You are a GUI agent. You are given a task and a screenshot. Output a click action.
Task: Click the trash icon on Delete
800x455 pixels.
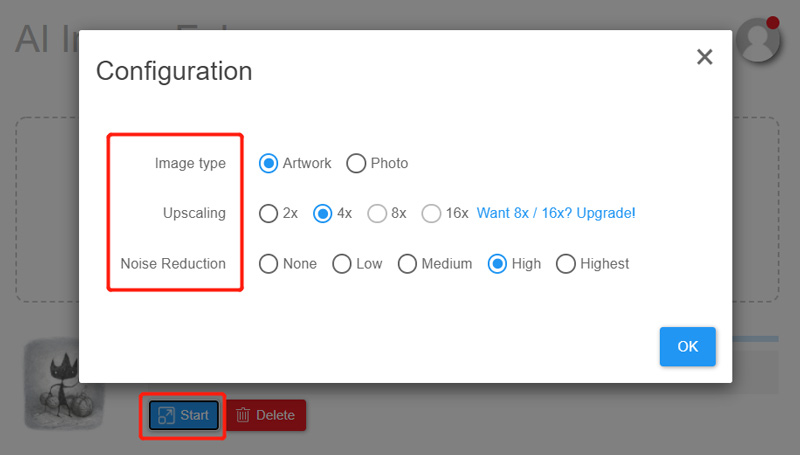pyautogui.click(x=243, y=415)
